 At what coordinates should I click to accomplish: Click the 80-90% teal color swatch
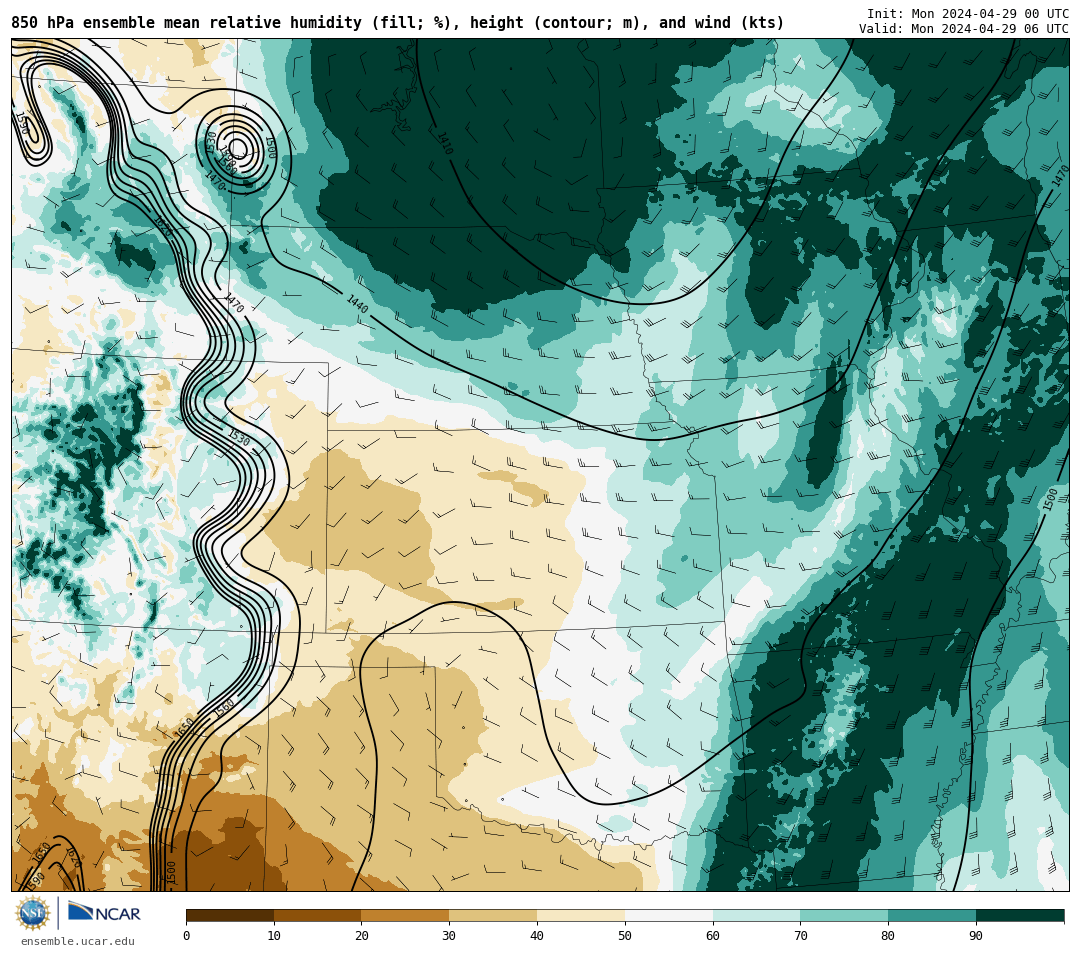click(932, 915)
